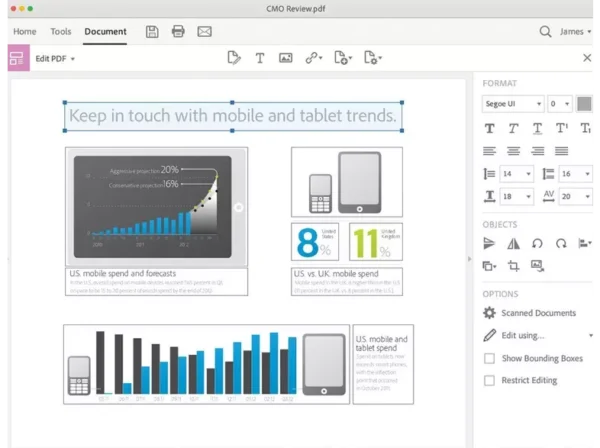
Task: Enable Show Bounding Boxes checkbox
Action: (490, 358)
